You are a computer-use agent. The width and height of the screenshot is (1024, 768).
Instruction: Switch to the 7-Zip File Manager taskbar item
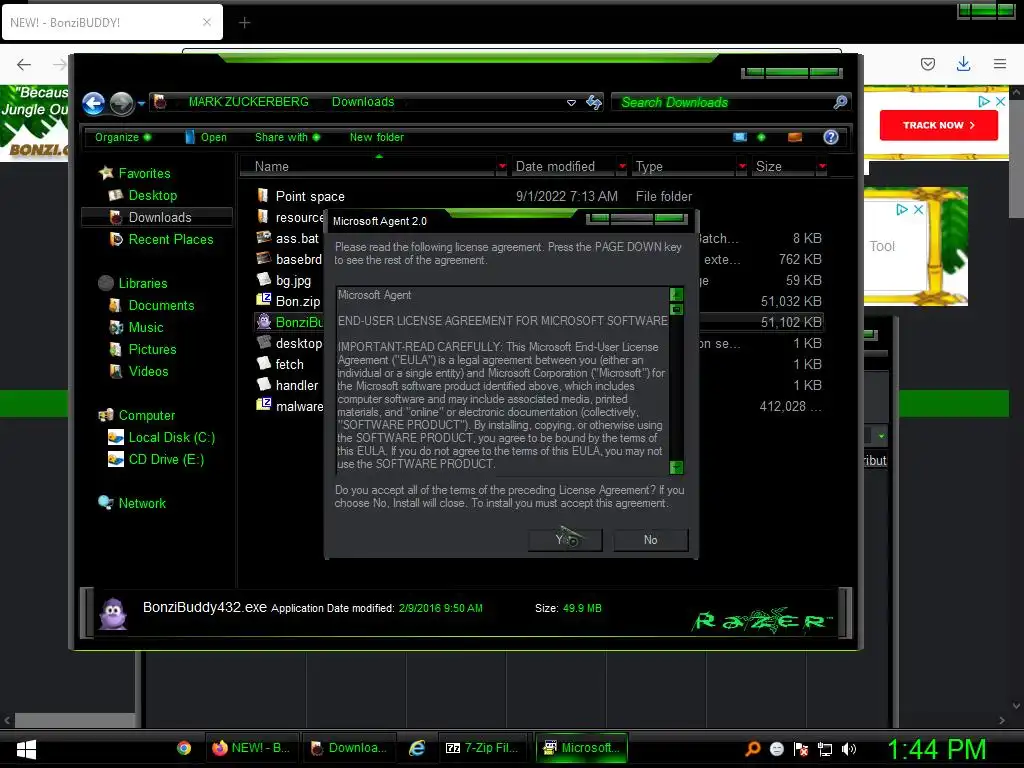tap(481, 748)
